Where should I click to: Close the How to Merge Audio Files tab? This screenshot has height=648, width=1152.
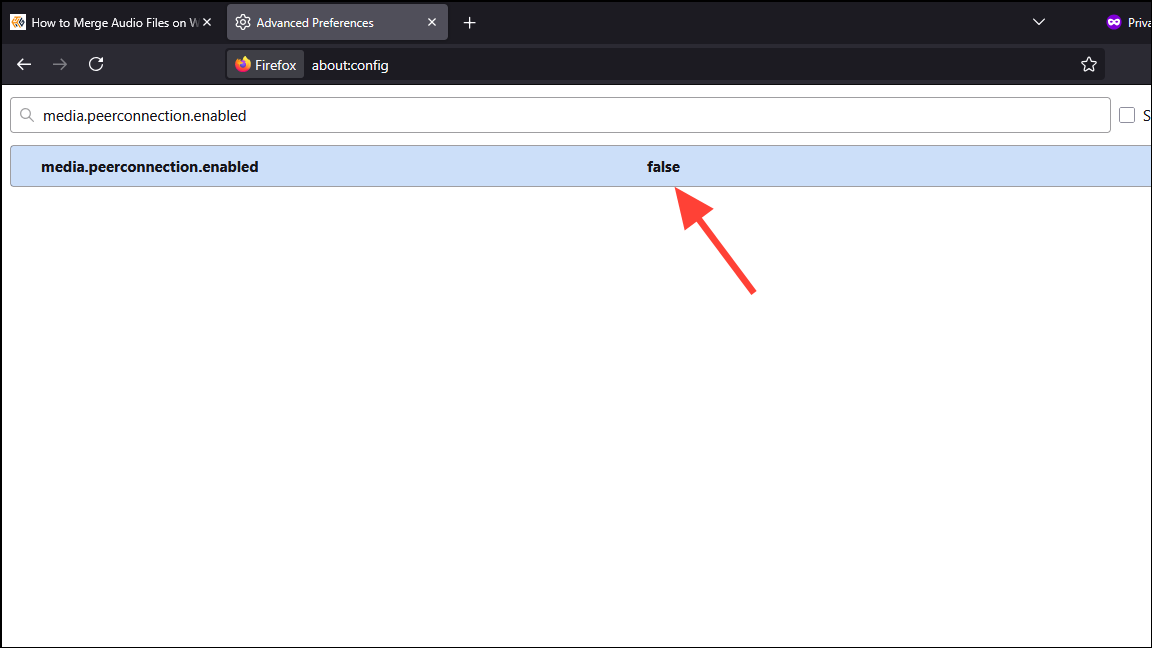207,22
